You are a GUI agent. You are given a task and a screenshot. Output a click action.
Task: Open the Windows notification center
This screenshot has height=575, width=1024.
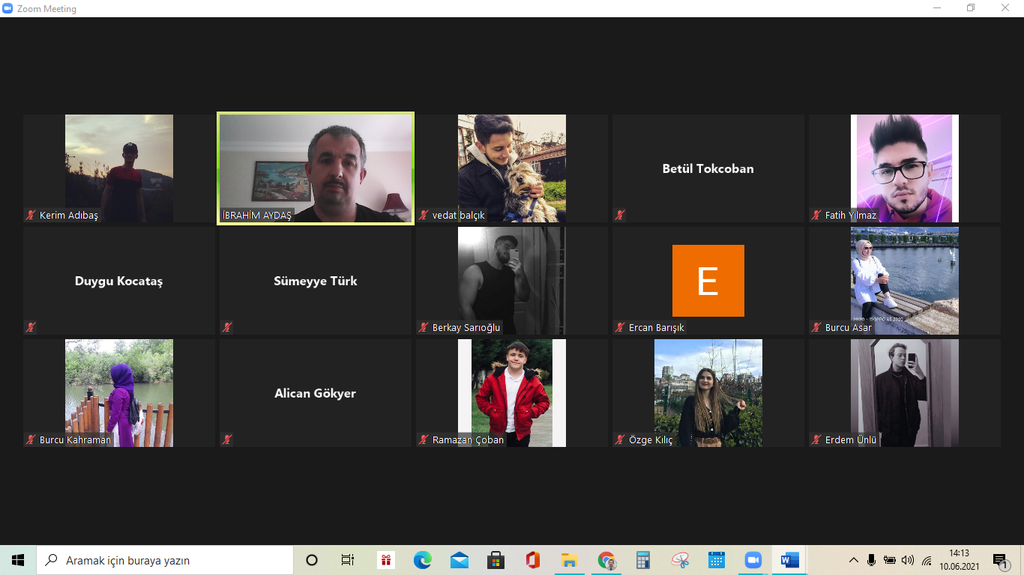click(1000, 560)
